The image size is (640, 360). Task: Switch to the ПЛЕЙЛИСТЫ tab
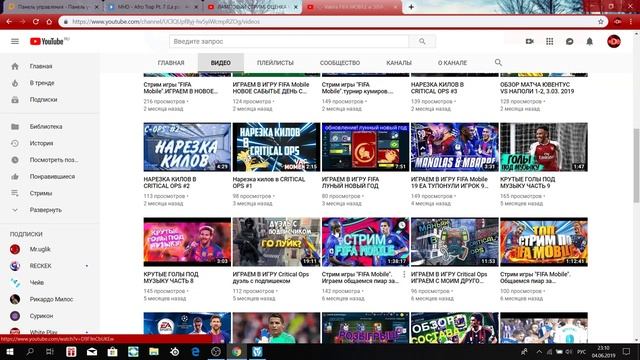276,63
